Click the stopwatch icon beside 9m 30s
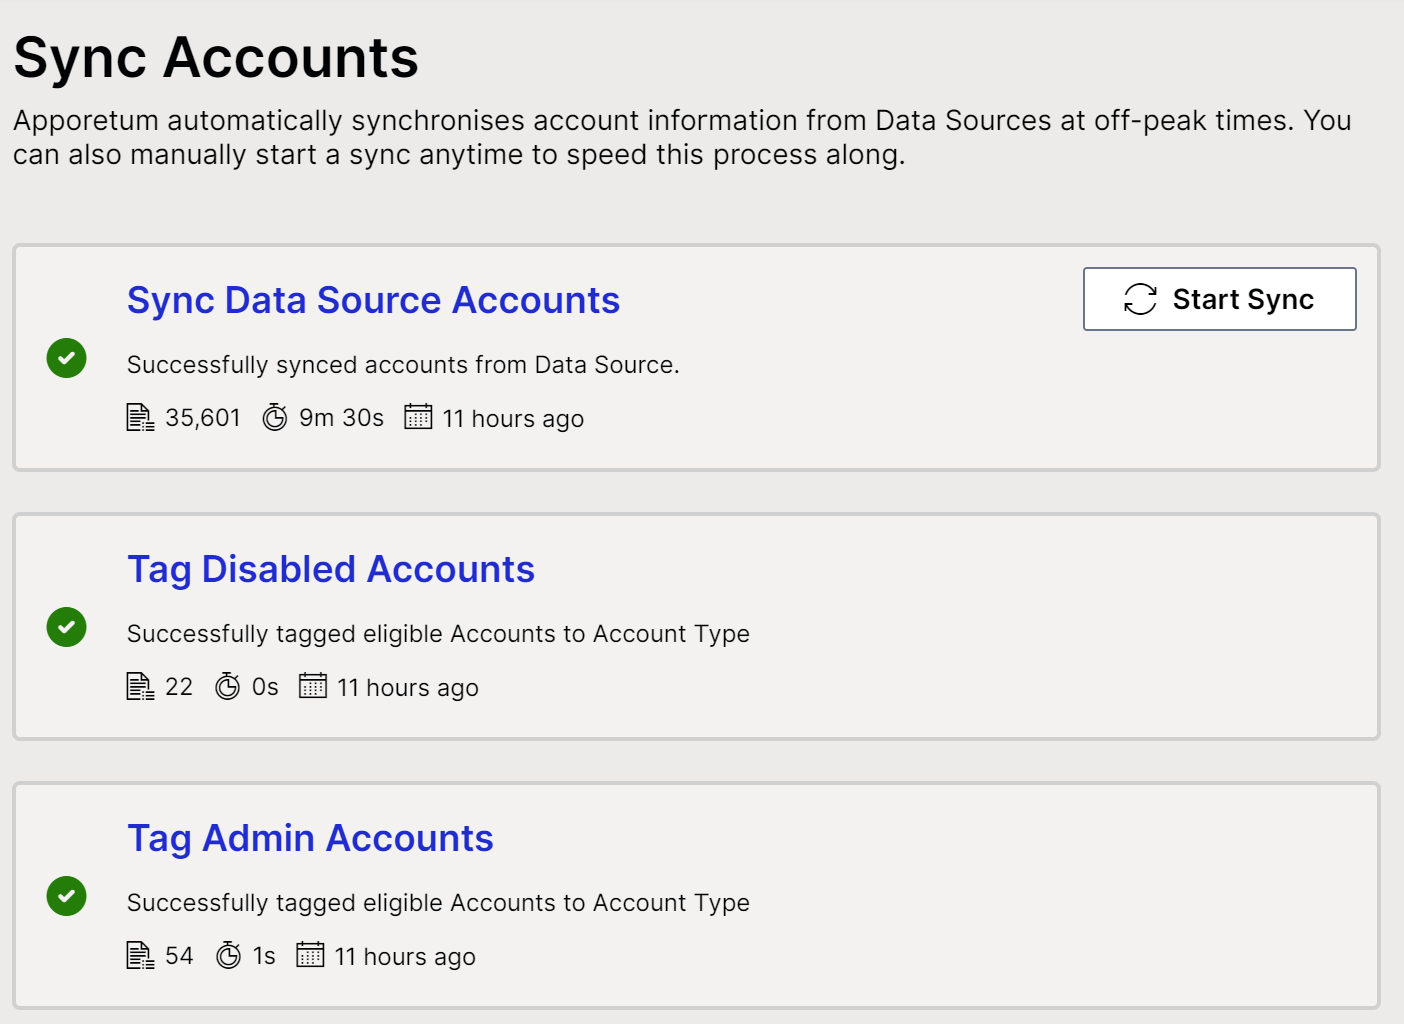Image resolution: width=1404 pixels, height=1024 pixels. 275,417
